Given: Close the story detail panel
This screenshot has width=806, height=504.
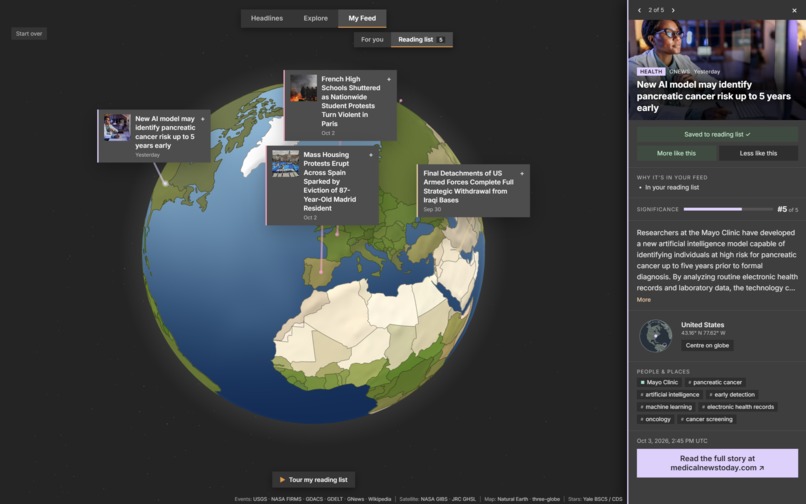Looking at the screenshot, I should pos(794,10).
